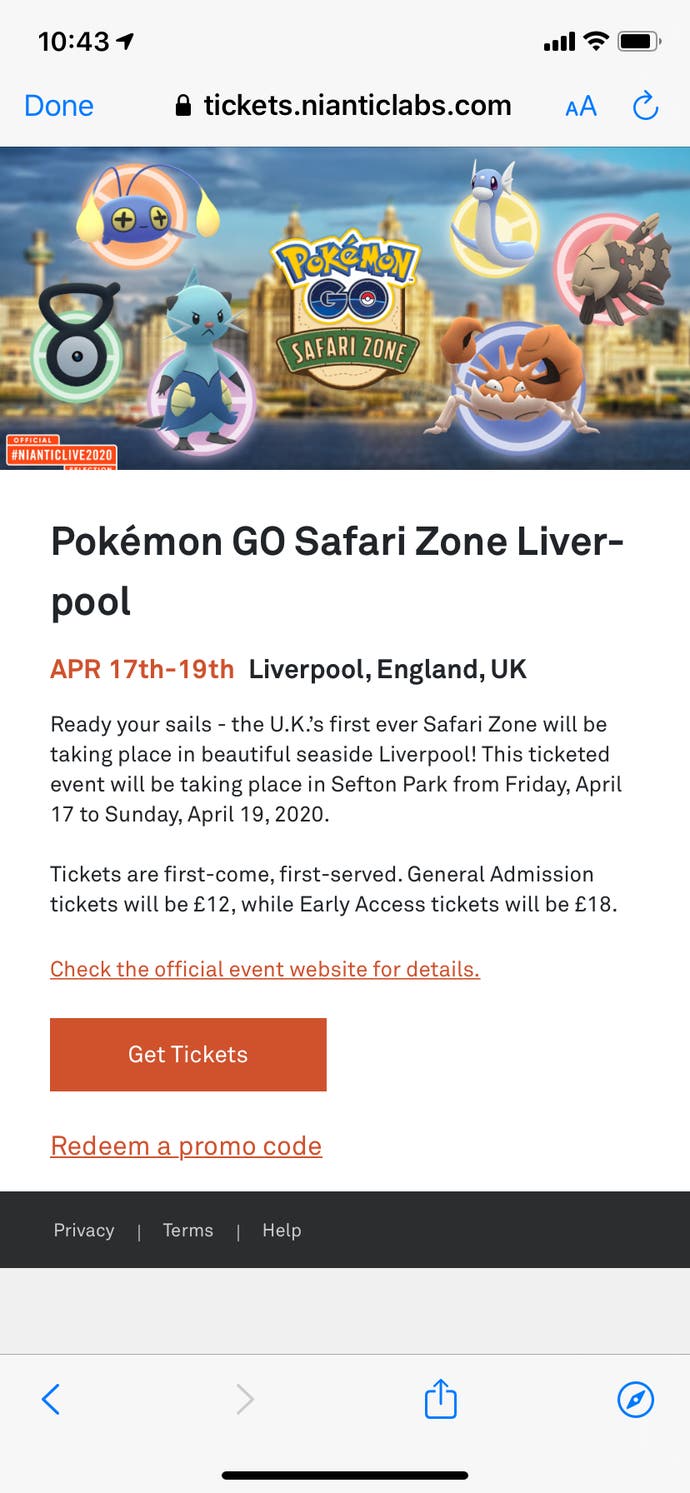
Task: Open the official event website details link
Action: coord(265,969)
